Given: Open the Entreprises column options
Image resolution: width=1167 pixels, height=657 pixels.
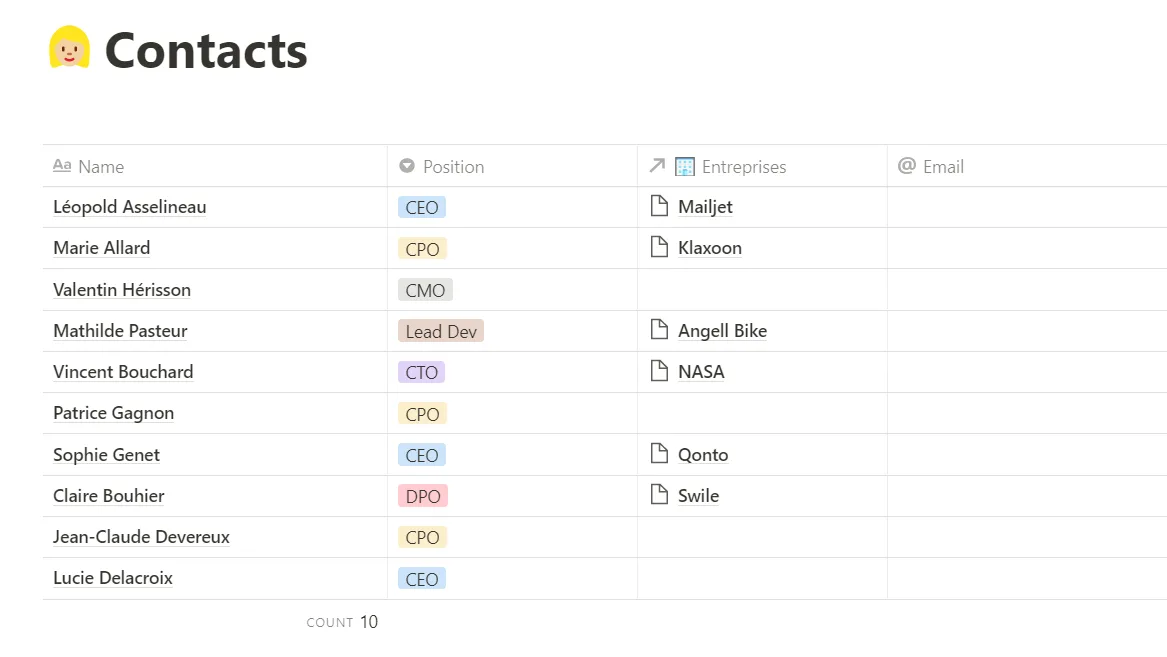Looking at the screenshot, I should point(745,166).
